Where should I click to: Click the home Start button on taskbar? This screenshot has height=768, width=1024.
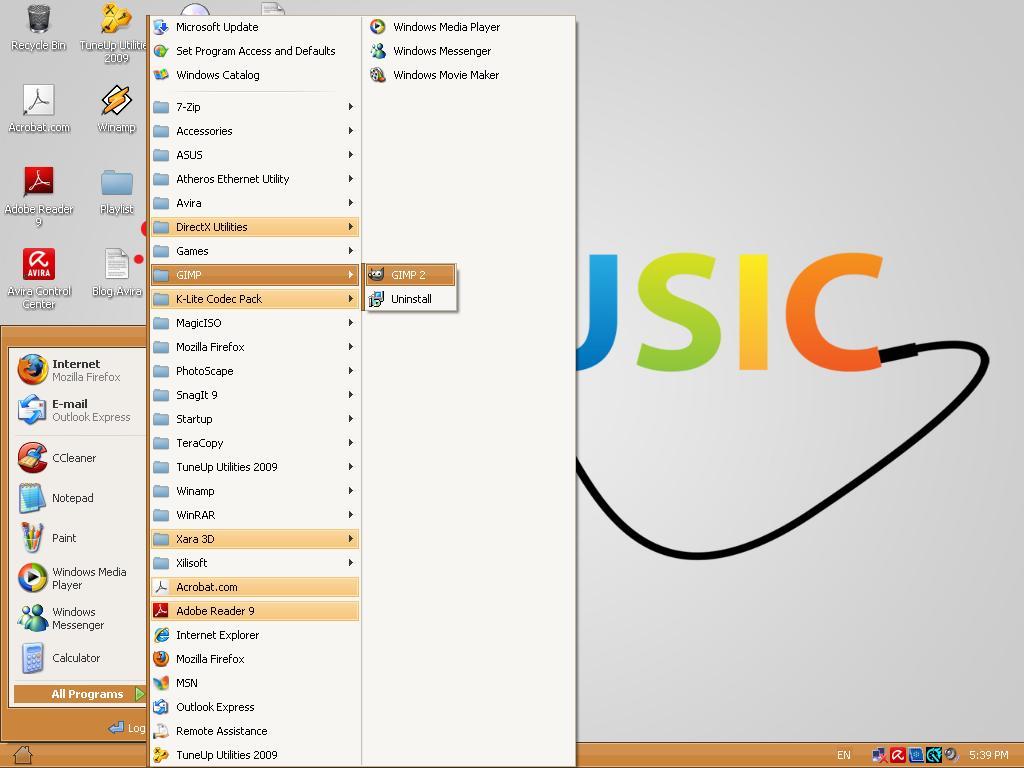tap(22, 755)
